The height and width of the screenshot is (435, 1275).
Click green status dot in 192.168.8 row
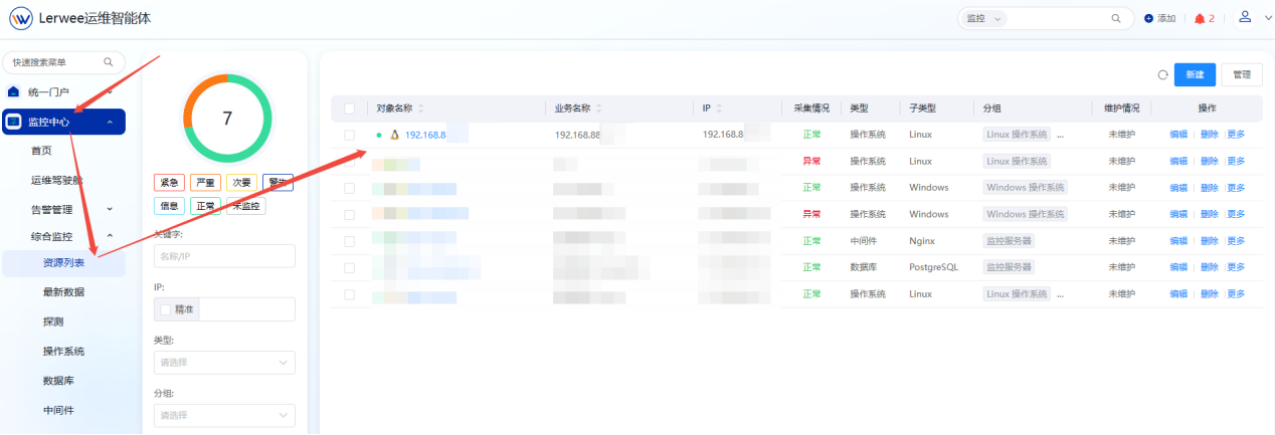[x=379, y=134]
